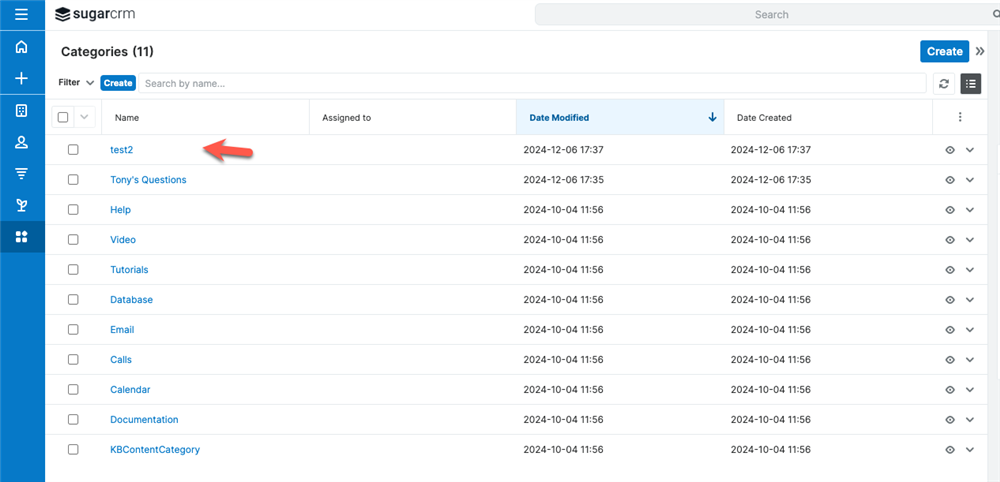Click the blue Create button at top right

click(944, 52)
